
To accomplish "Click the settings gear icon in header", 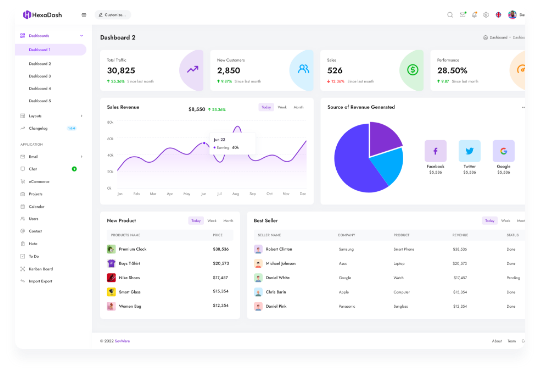I will pos(486,15).
